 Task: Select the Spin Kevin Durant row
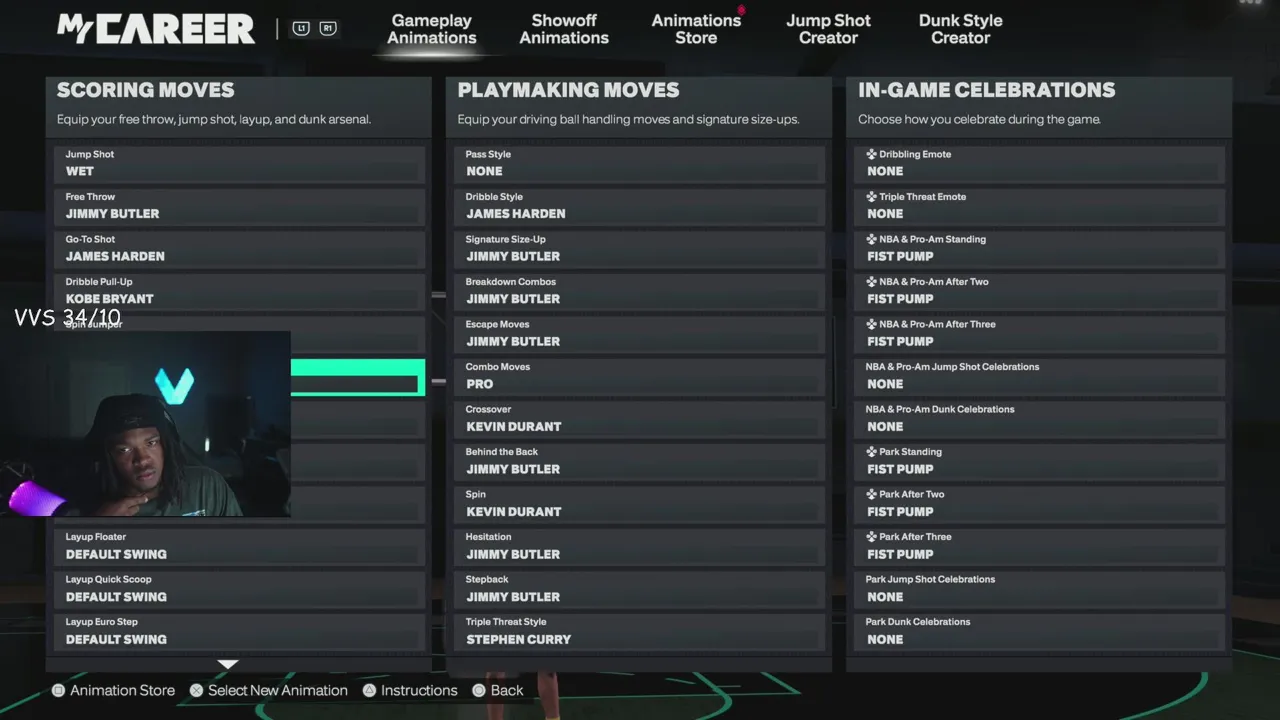(640, 504)
